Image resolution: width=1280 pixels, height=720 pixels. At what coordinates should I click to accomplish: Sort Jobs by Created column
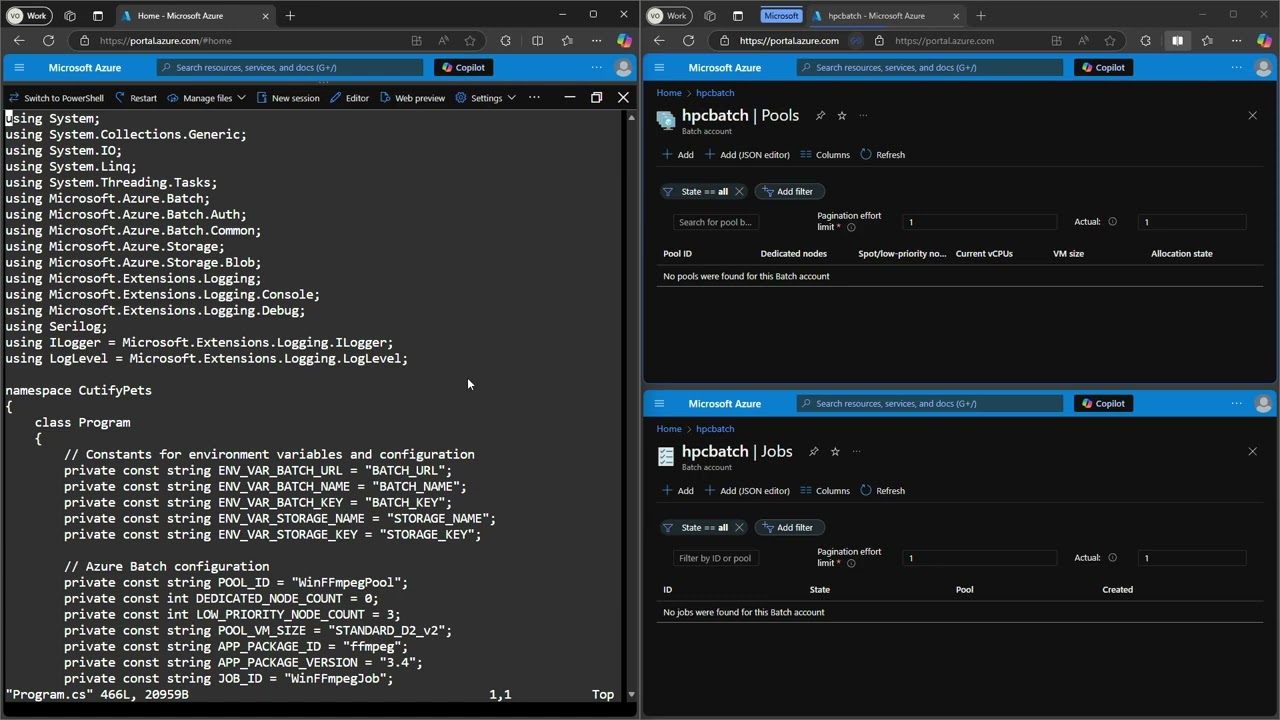pyautogui.click(x=1117, y=590)
